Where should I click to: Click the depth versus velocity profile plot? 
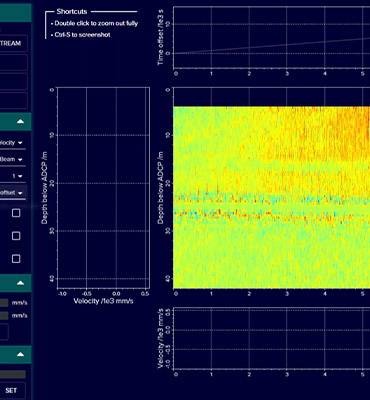[103, 188]
